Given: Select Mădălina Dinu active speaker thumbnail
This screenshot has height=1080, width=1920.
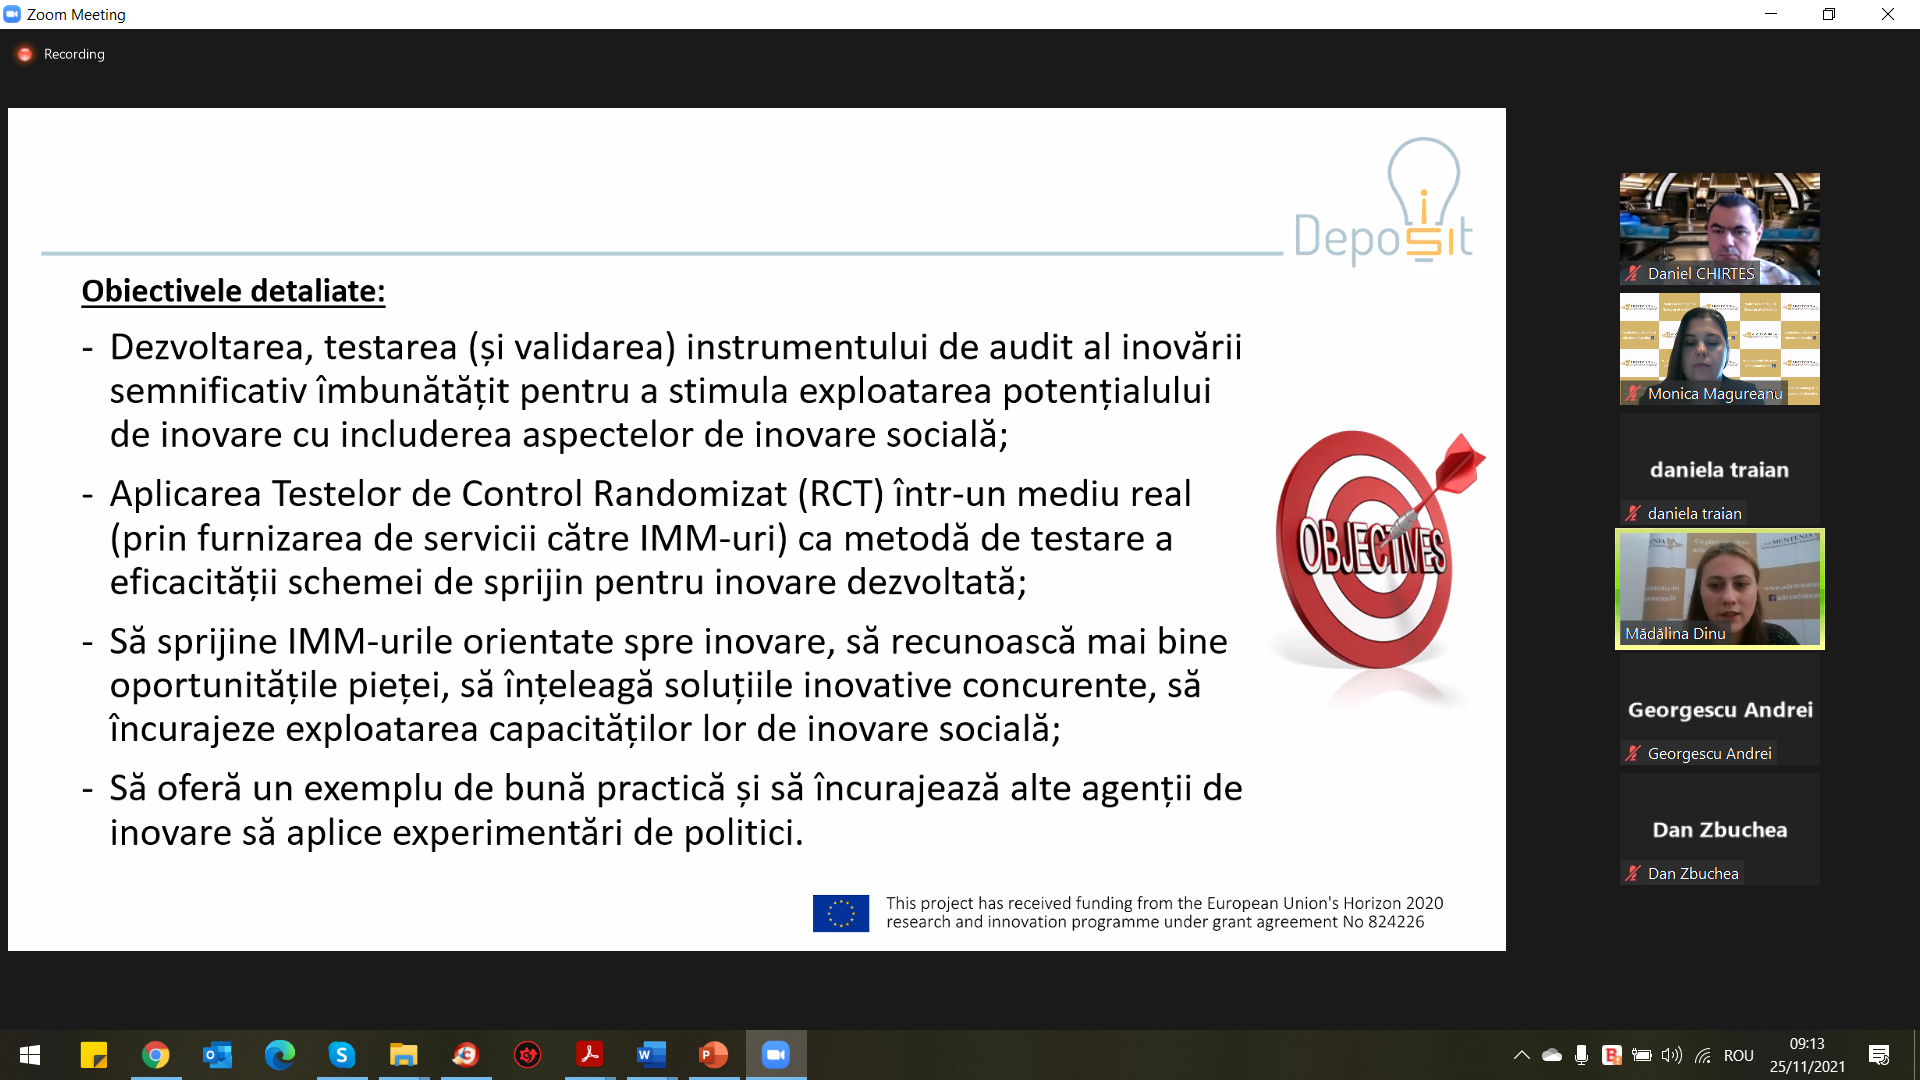Looking at the screenshot, I should coord(1720,589).
